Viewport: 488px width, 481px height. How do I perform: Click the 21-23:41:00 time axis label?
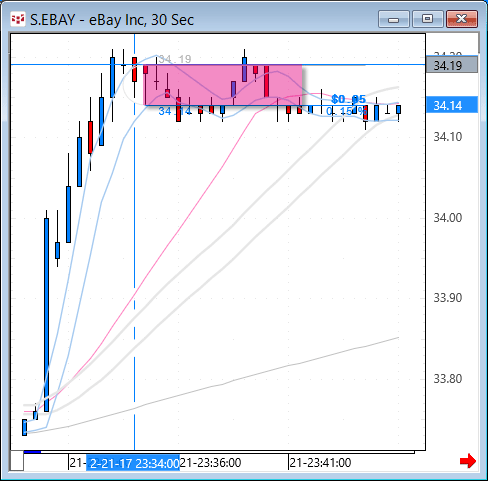(x=320, y=463)
